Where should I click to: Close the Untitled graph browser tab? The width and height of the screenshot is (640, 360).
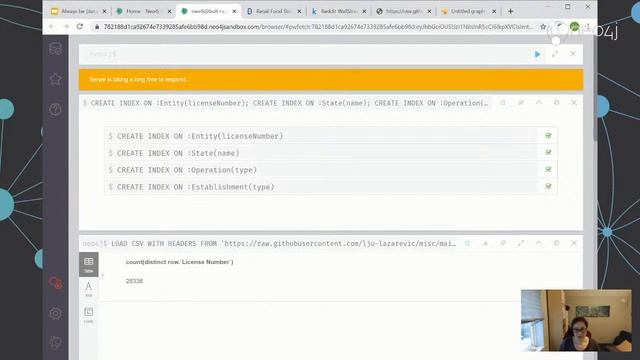point(494,11)
